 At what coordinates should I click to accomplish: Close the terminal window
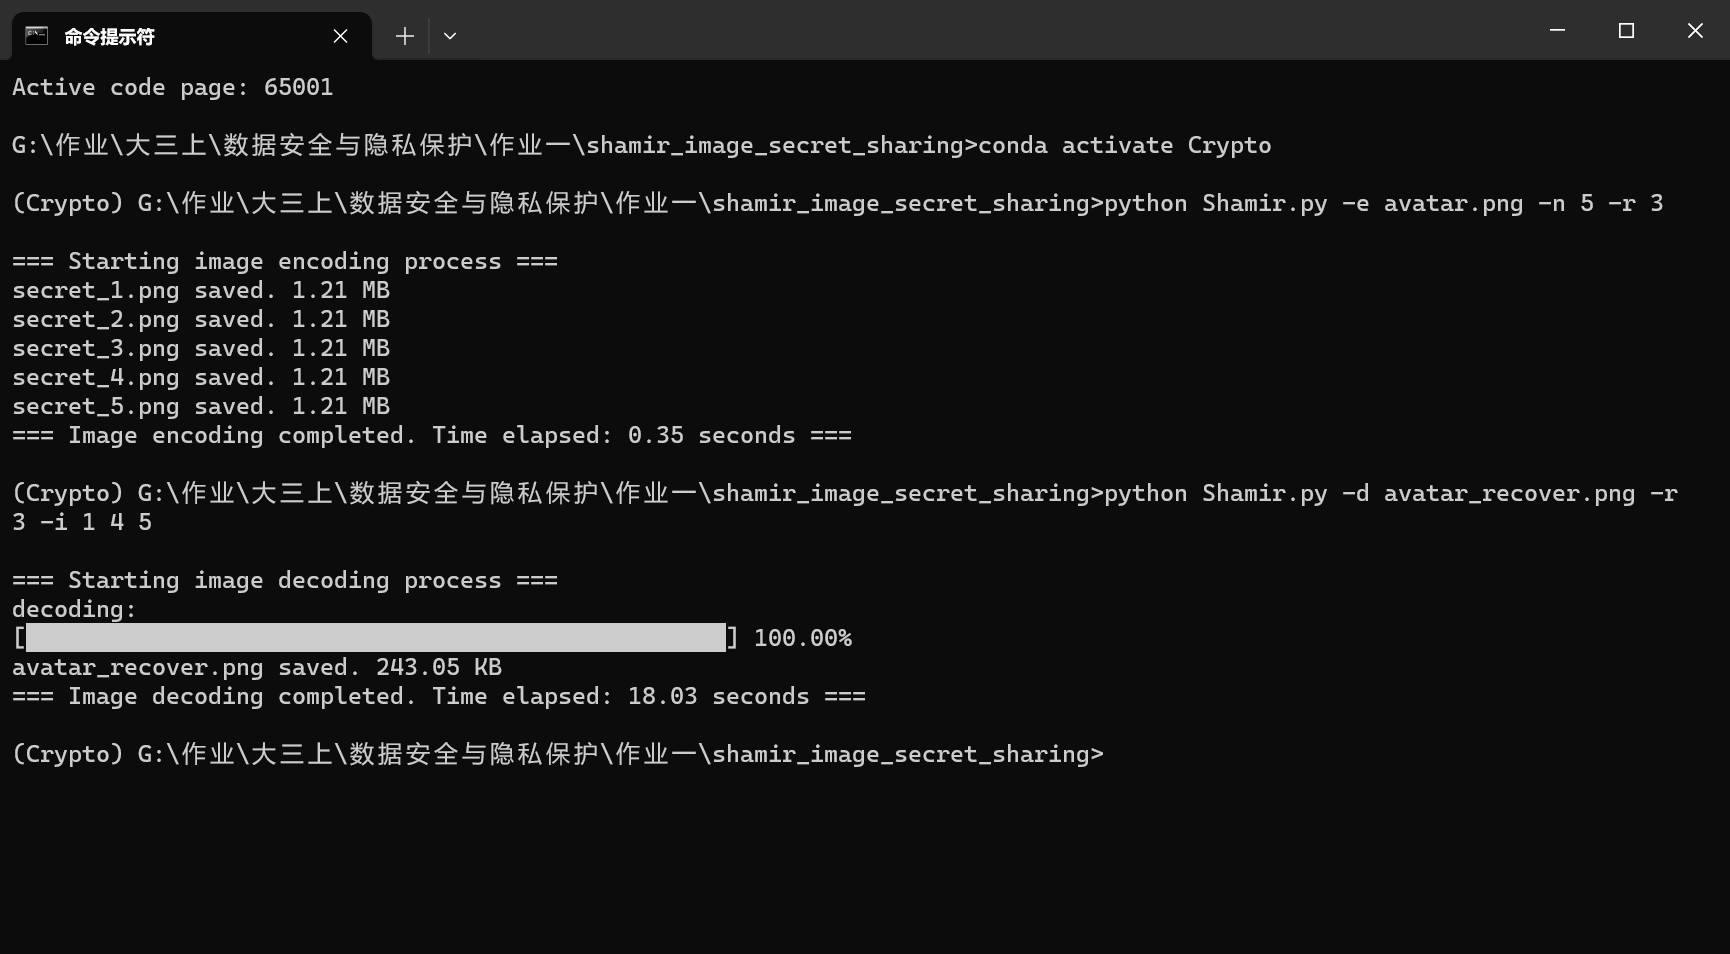pyautogui.click(x=1695, y=31)
